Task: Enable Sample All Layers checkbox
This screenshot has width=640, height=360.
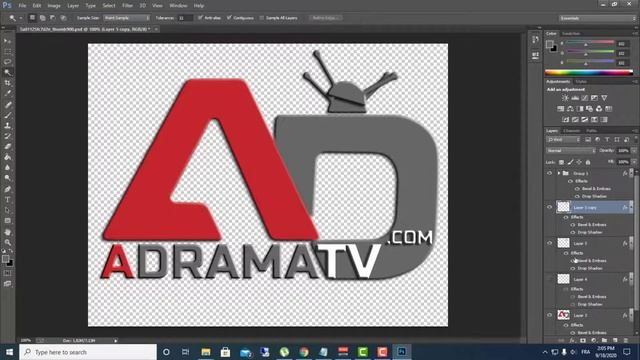Action: tap(262, 18)
